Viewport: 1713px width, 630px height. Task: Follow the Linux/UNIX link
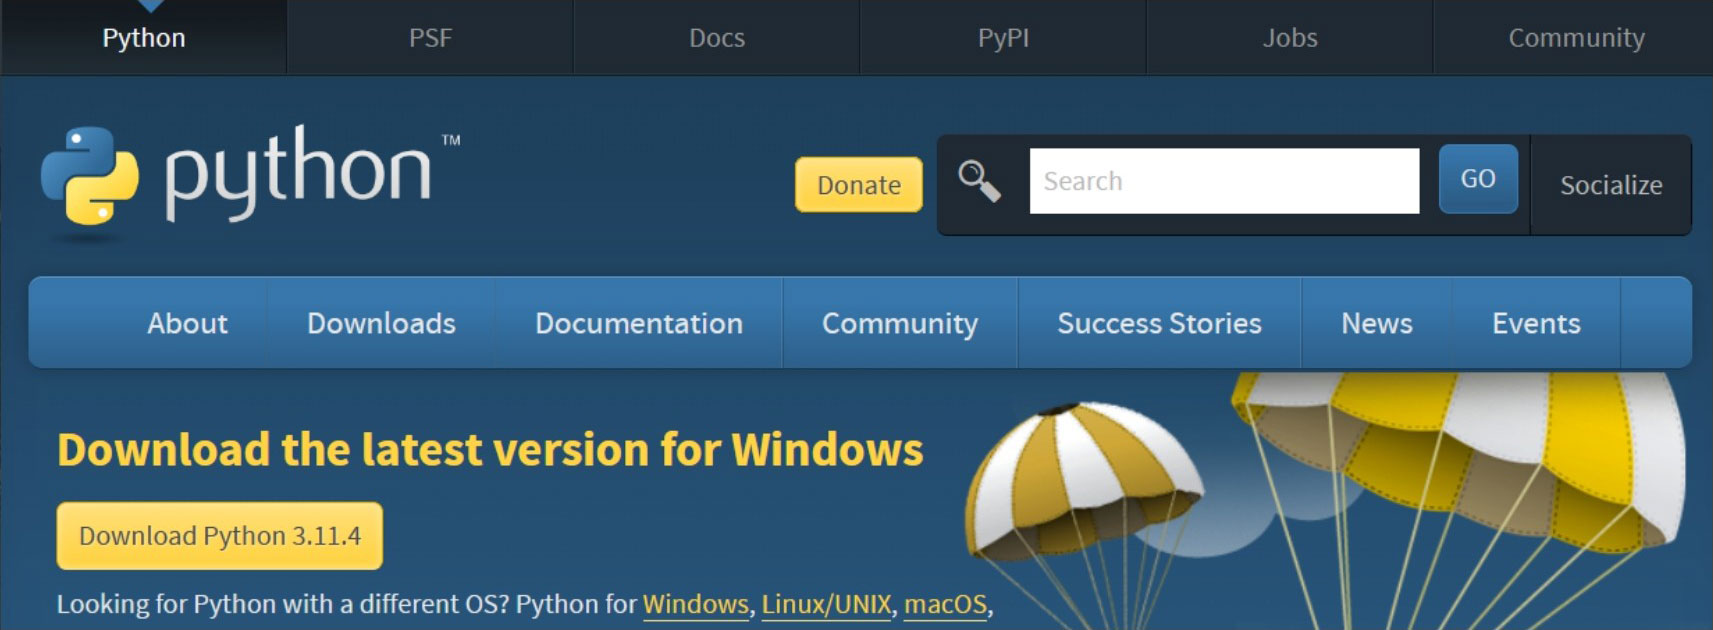826,604
